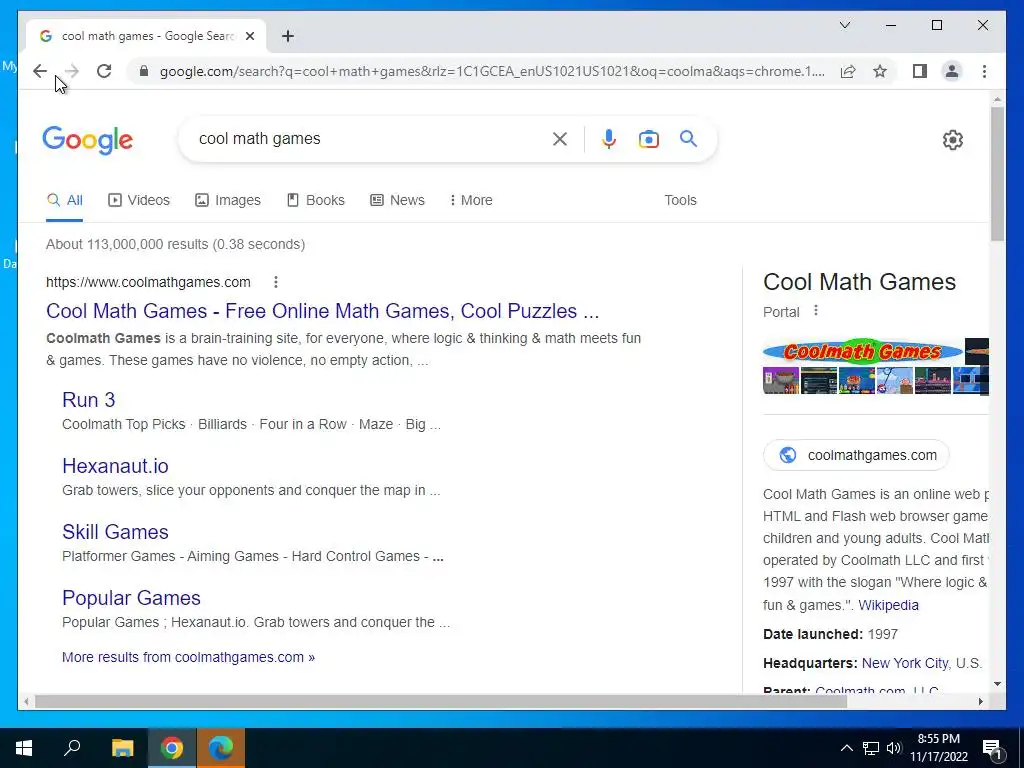Click the Coolmath Games logo image

click(862, 351)
